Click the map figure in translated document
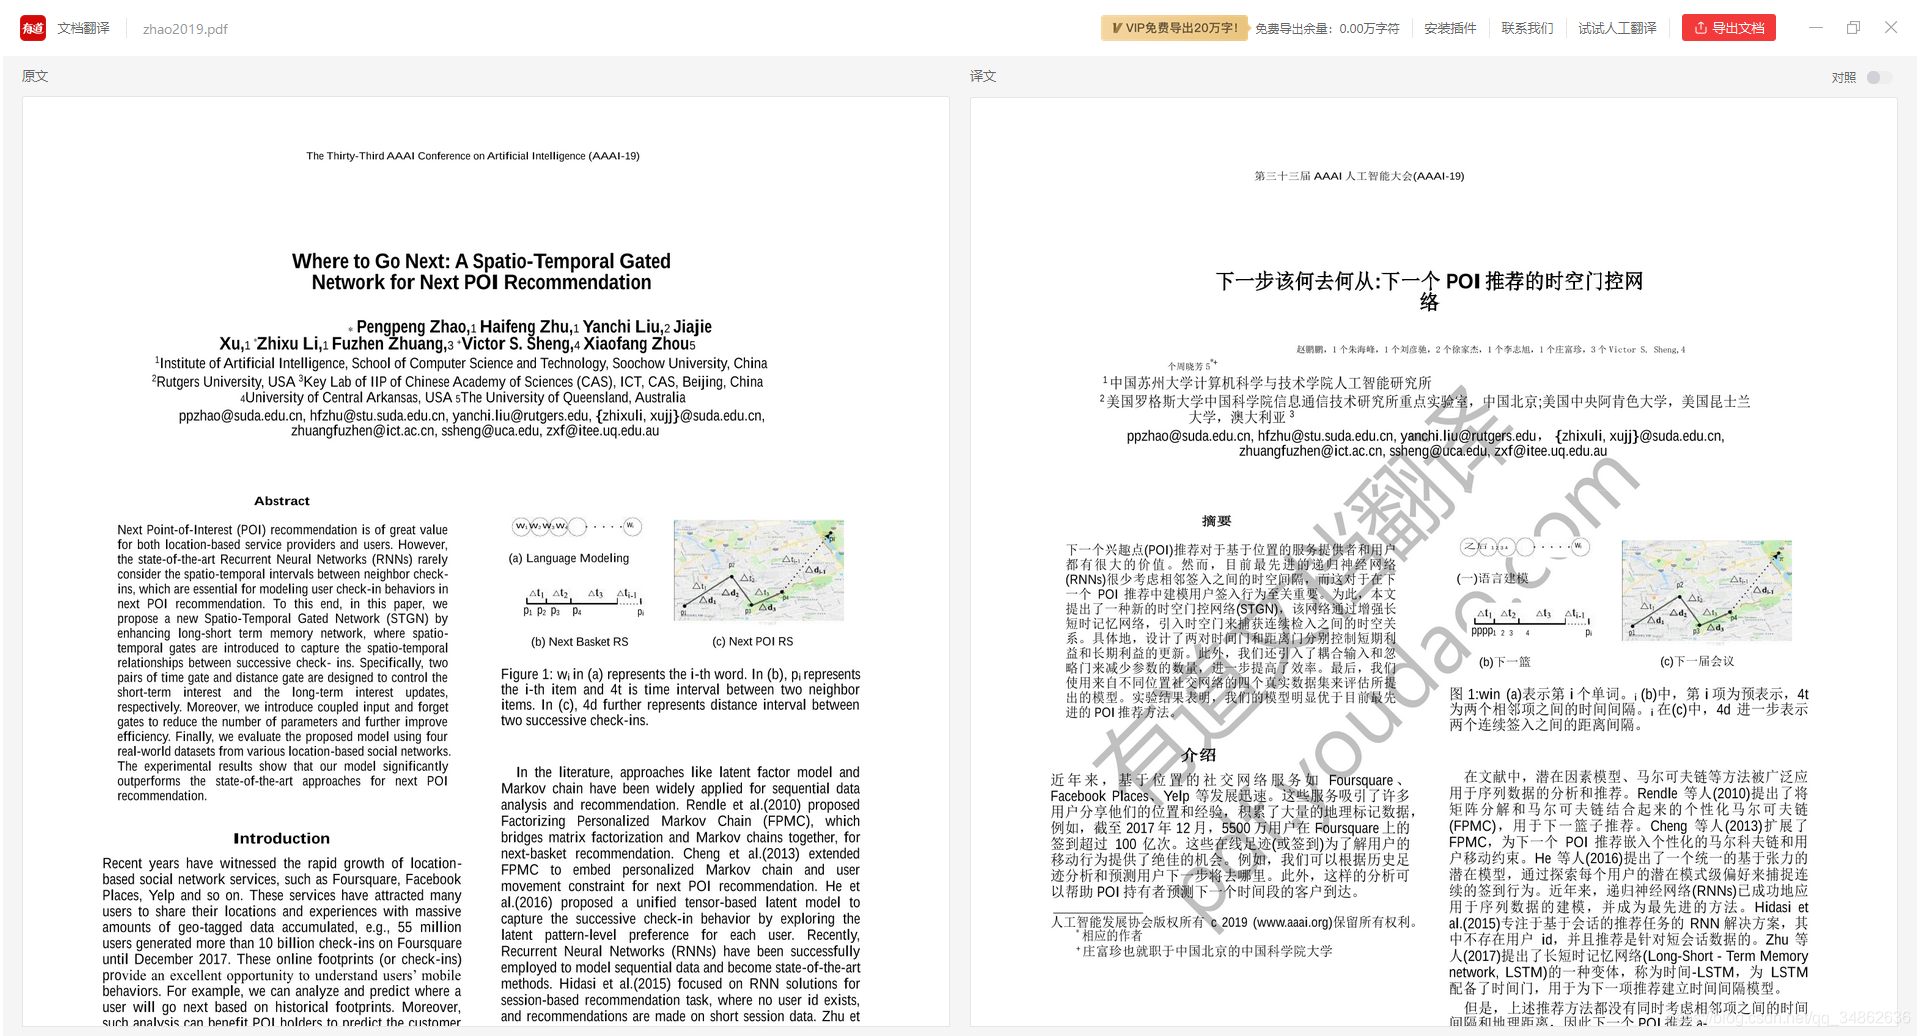Image resolution: width=1920 pixels, height=1036 pixels. (x=1706, y=590)
